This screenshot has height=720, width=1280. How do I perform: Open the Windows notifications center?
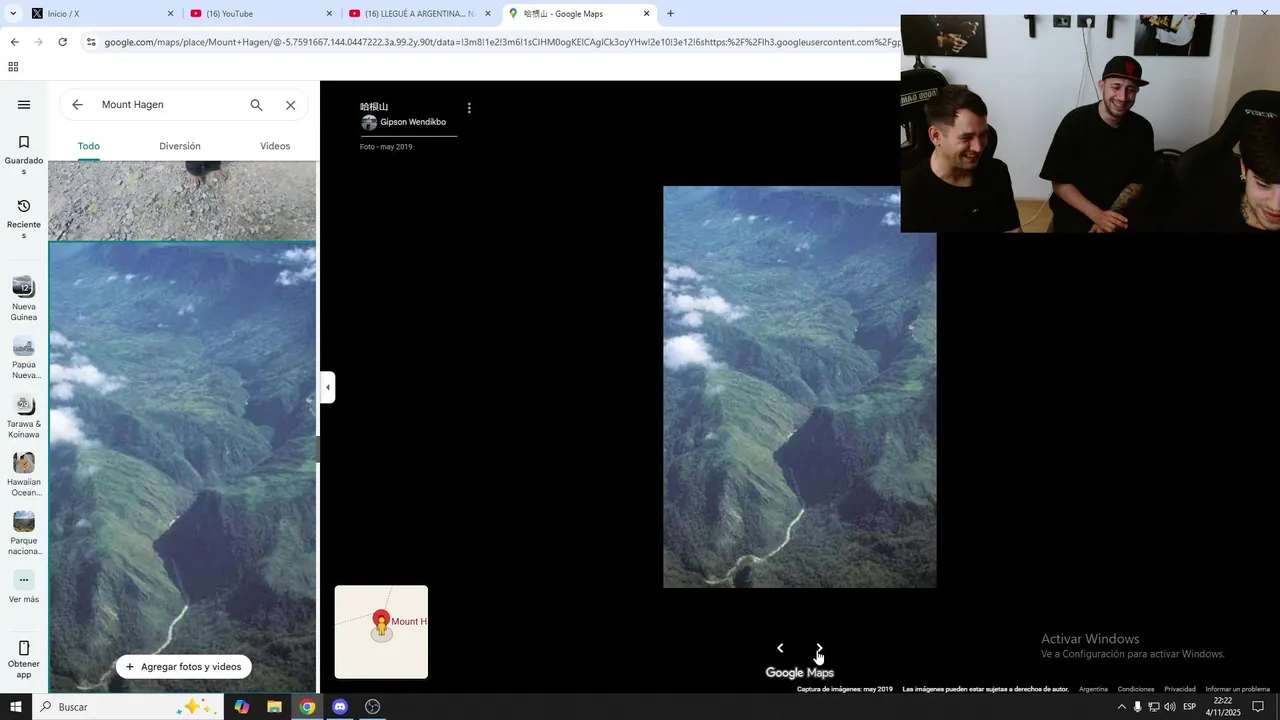pyautogui.click(x=1258, y=707)
